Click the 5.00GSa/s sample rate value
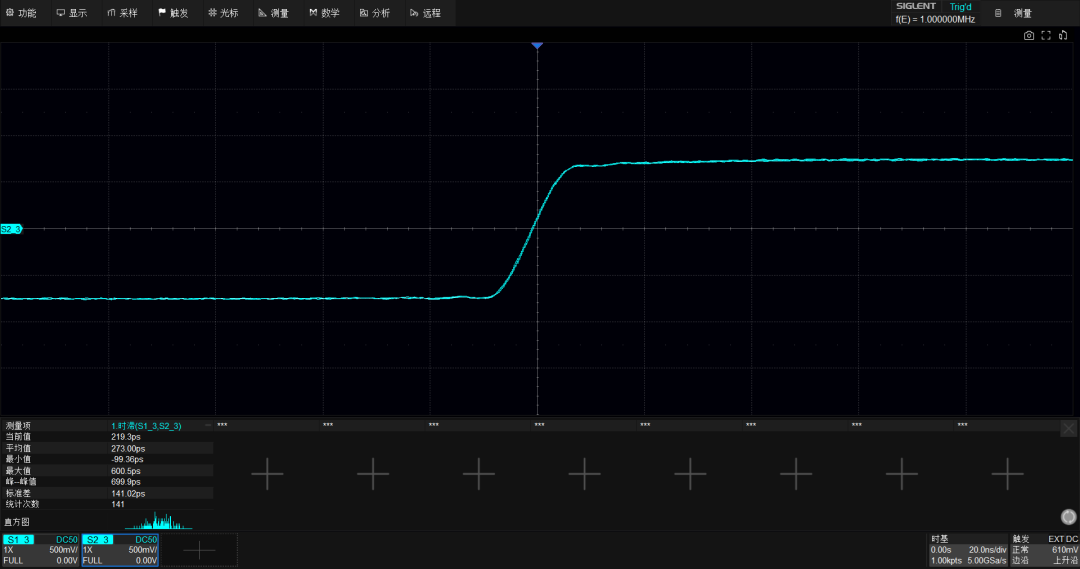 [987, 561]
